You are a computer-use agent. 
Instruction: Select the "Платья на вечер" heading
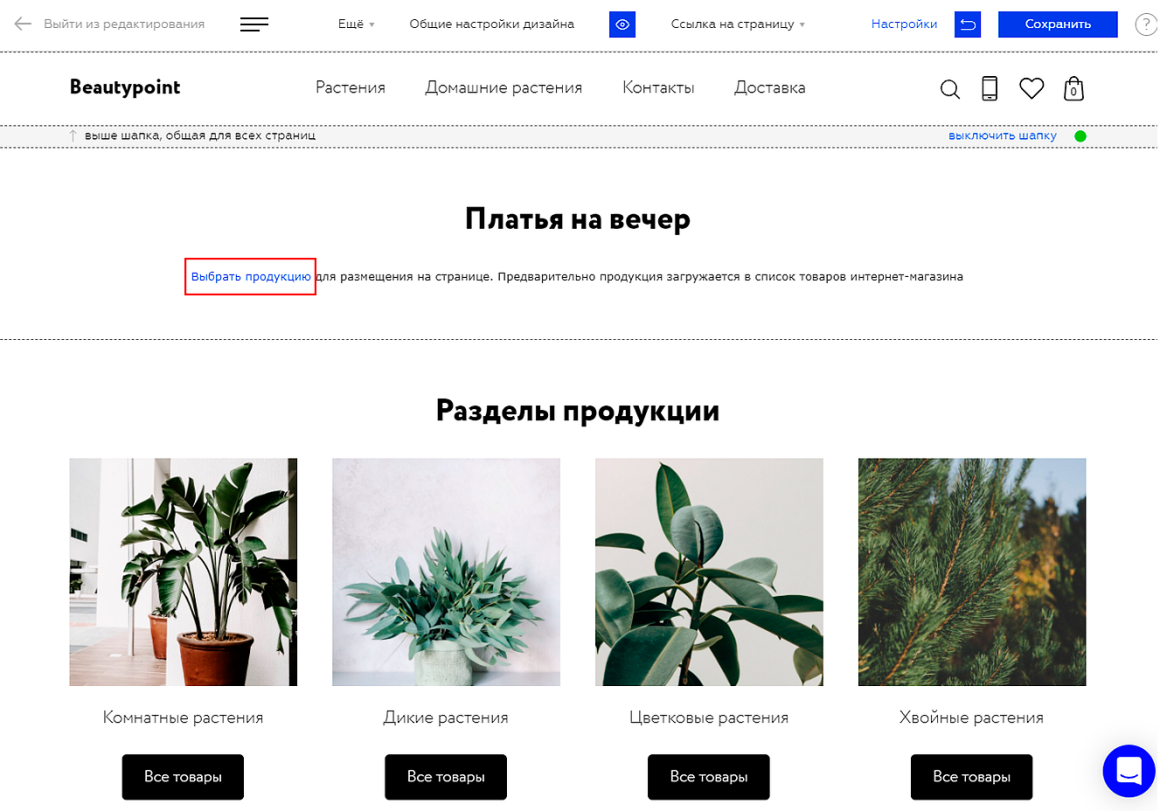(578, 219)
